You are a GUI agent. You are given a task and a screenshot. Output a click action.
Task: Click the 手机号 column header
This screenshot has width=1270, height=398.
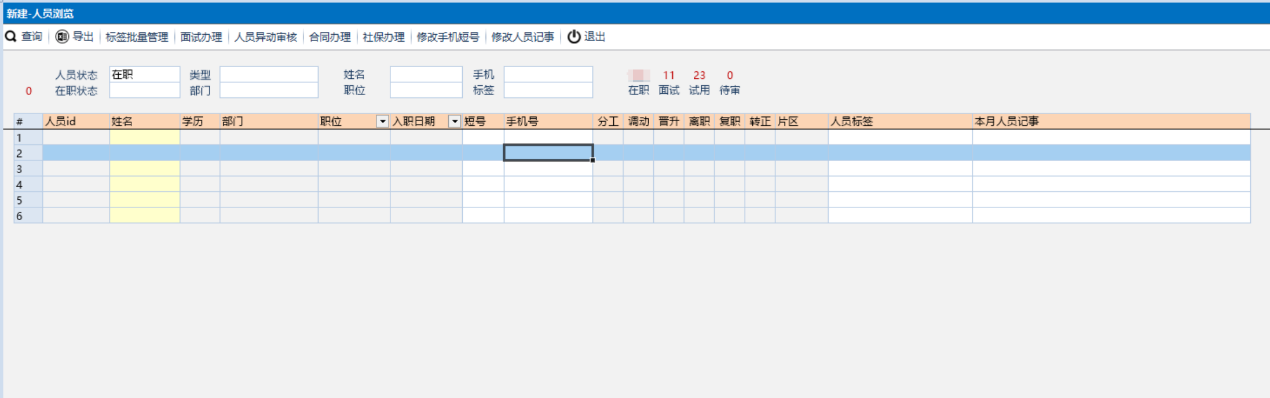point(548,121)
